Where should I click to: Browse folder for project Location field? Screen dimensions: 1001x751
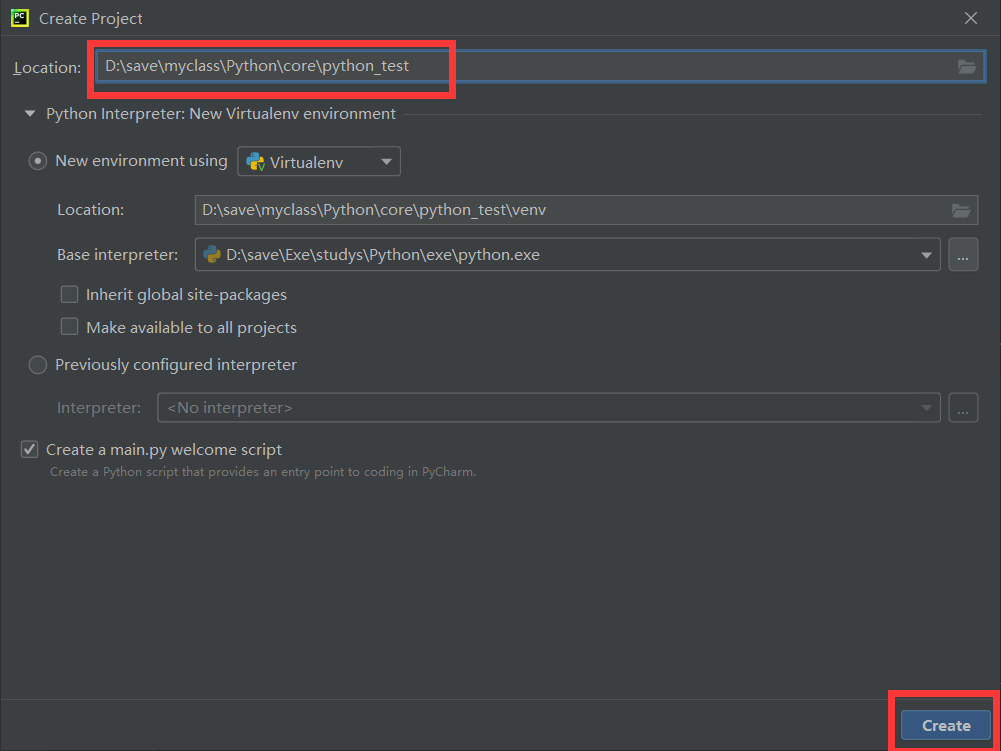point(967,66)
